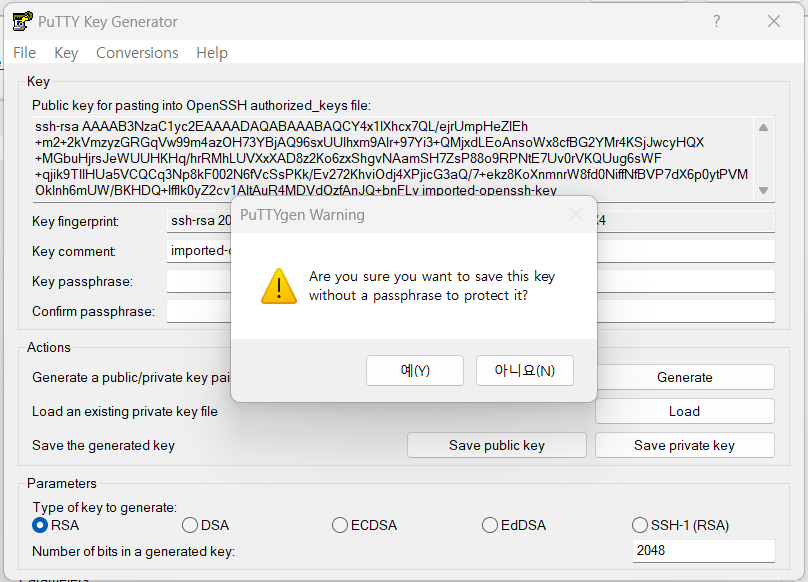This screenshot has width=808, height=582.
Task: Click the 'Type of key to generate:' label
Action: click(x=105, y=507)
